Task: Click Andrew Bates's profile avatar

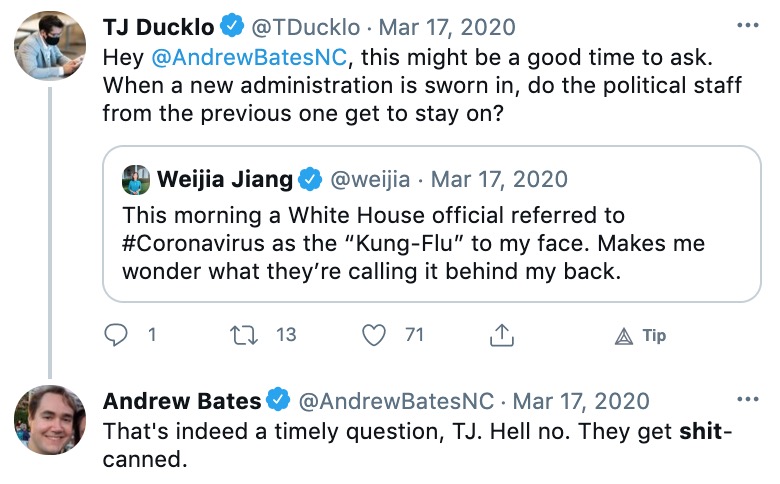Action: pyautogui.click(x=50, y=420)
